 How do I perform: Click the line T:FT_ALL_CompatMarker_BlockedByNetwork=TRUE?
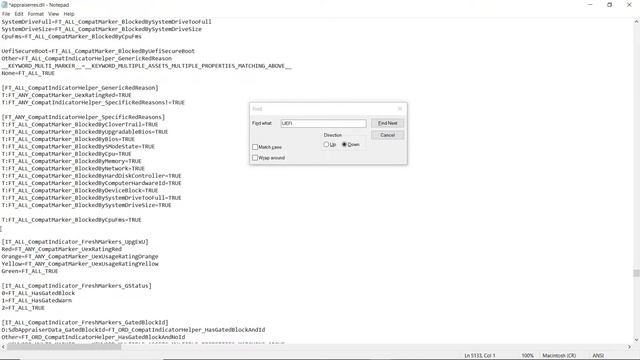[73, 169]
